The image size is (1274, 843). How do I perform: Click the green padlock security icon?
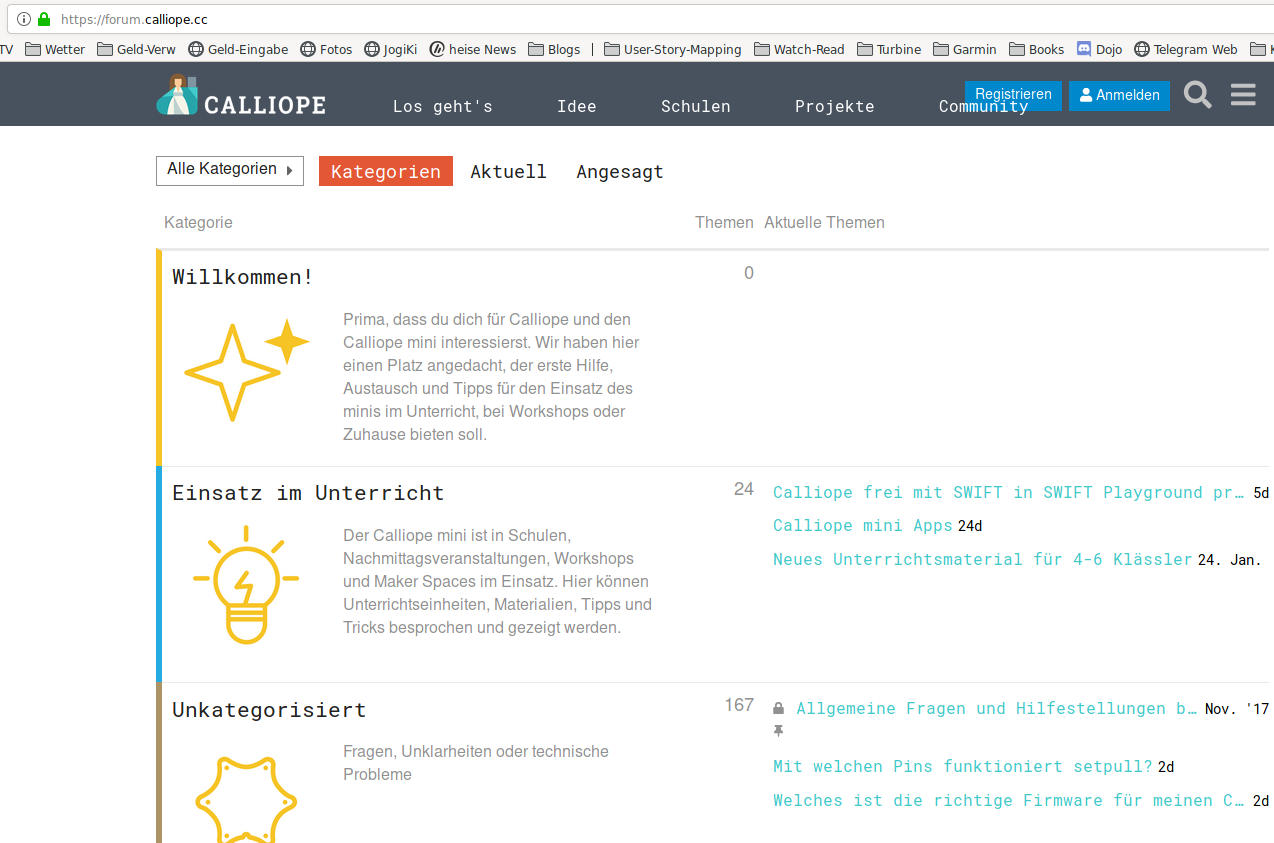coord(44,19)
